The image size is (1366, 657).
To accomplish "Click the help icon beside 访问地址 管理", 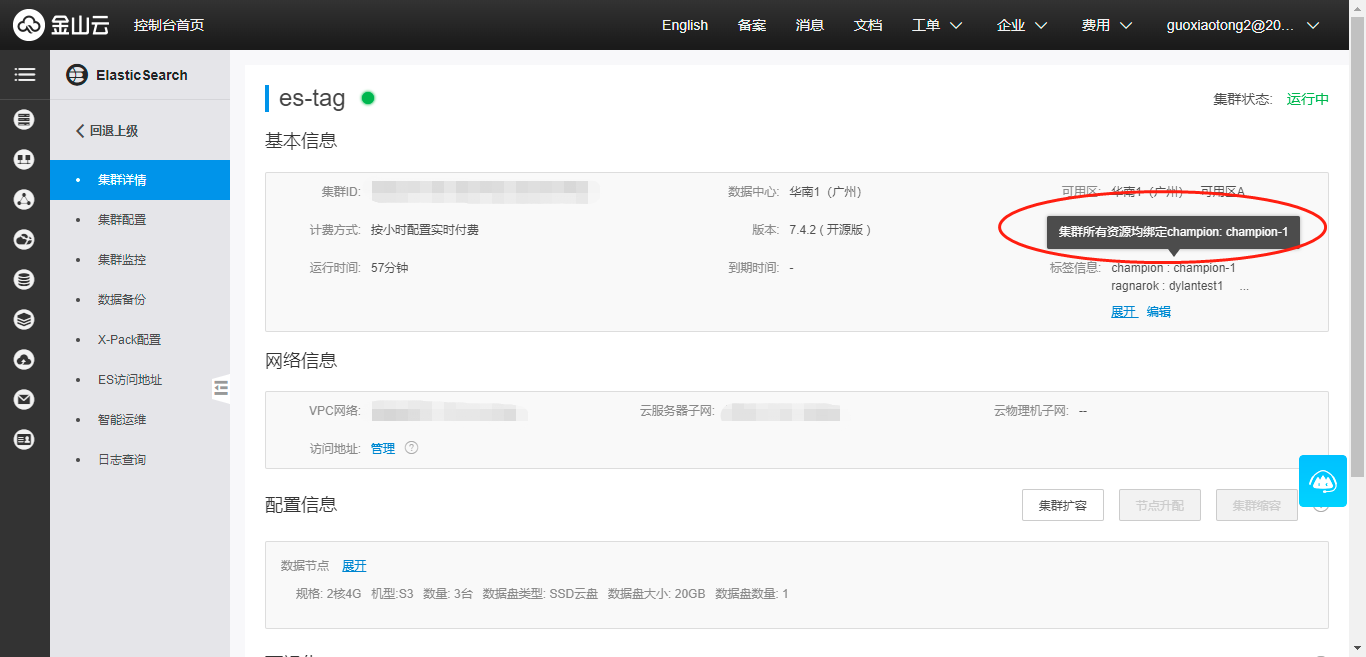I will tap(411, 448).
